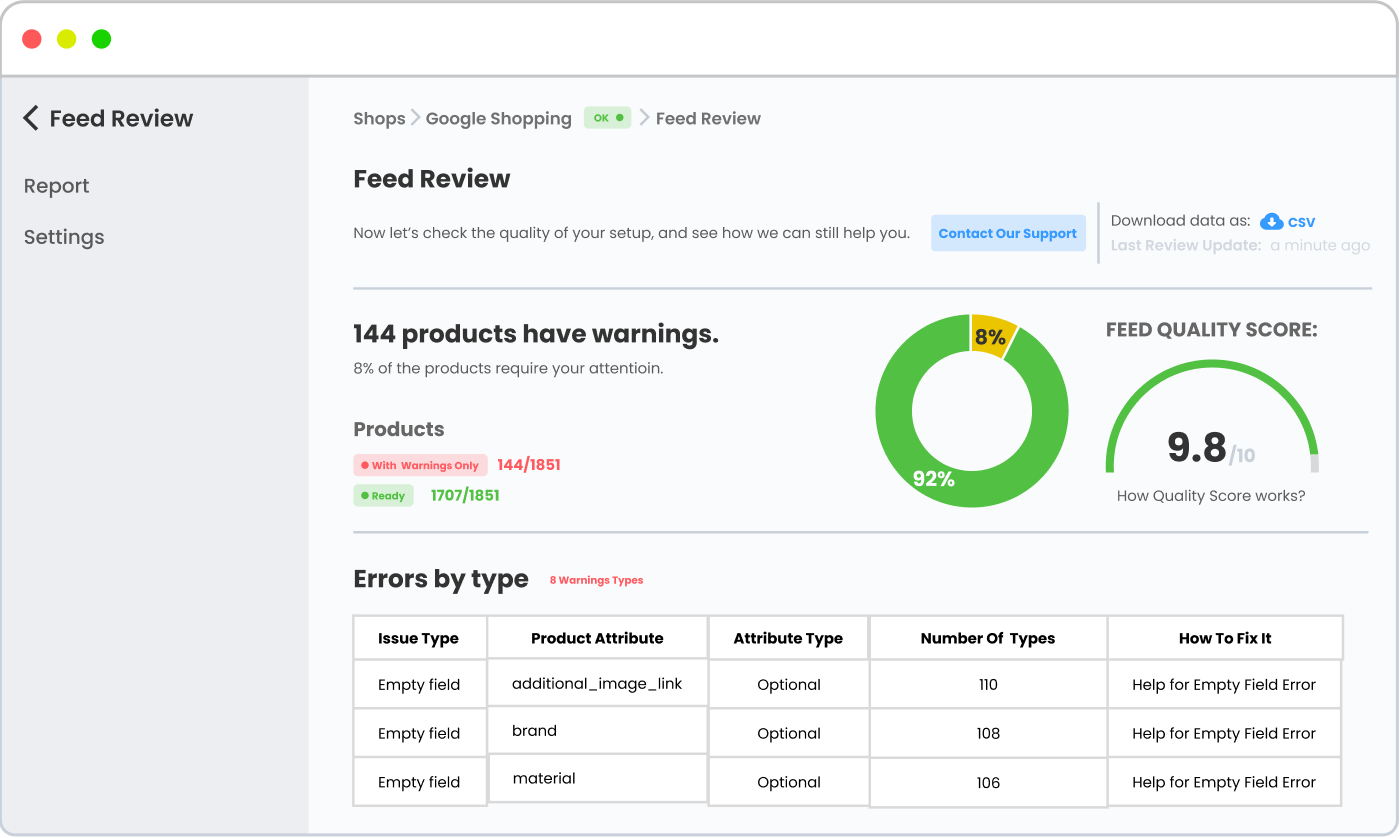Open Help for Empty Field Error for brand
Screen dimensions: 1400x838
(1223, 733)
